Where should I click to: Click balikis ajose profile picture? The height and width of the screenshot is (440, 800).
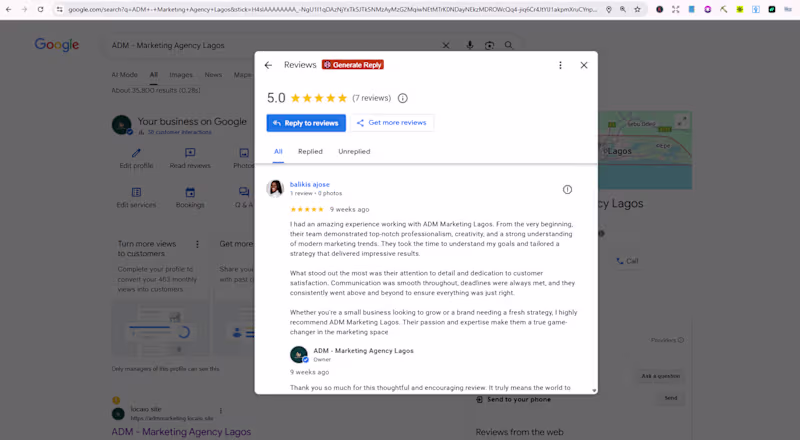[275, 188]
